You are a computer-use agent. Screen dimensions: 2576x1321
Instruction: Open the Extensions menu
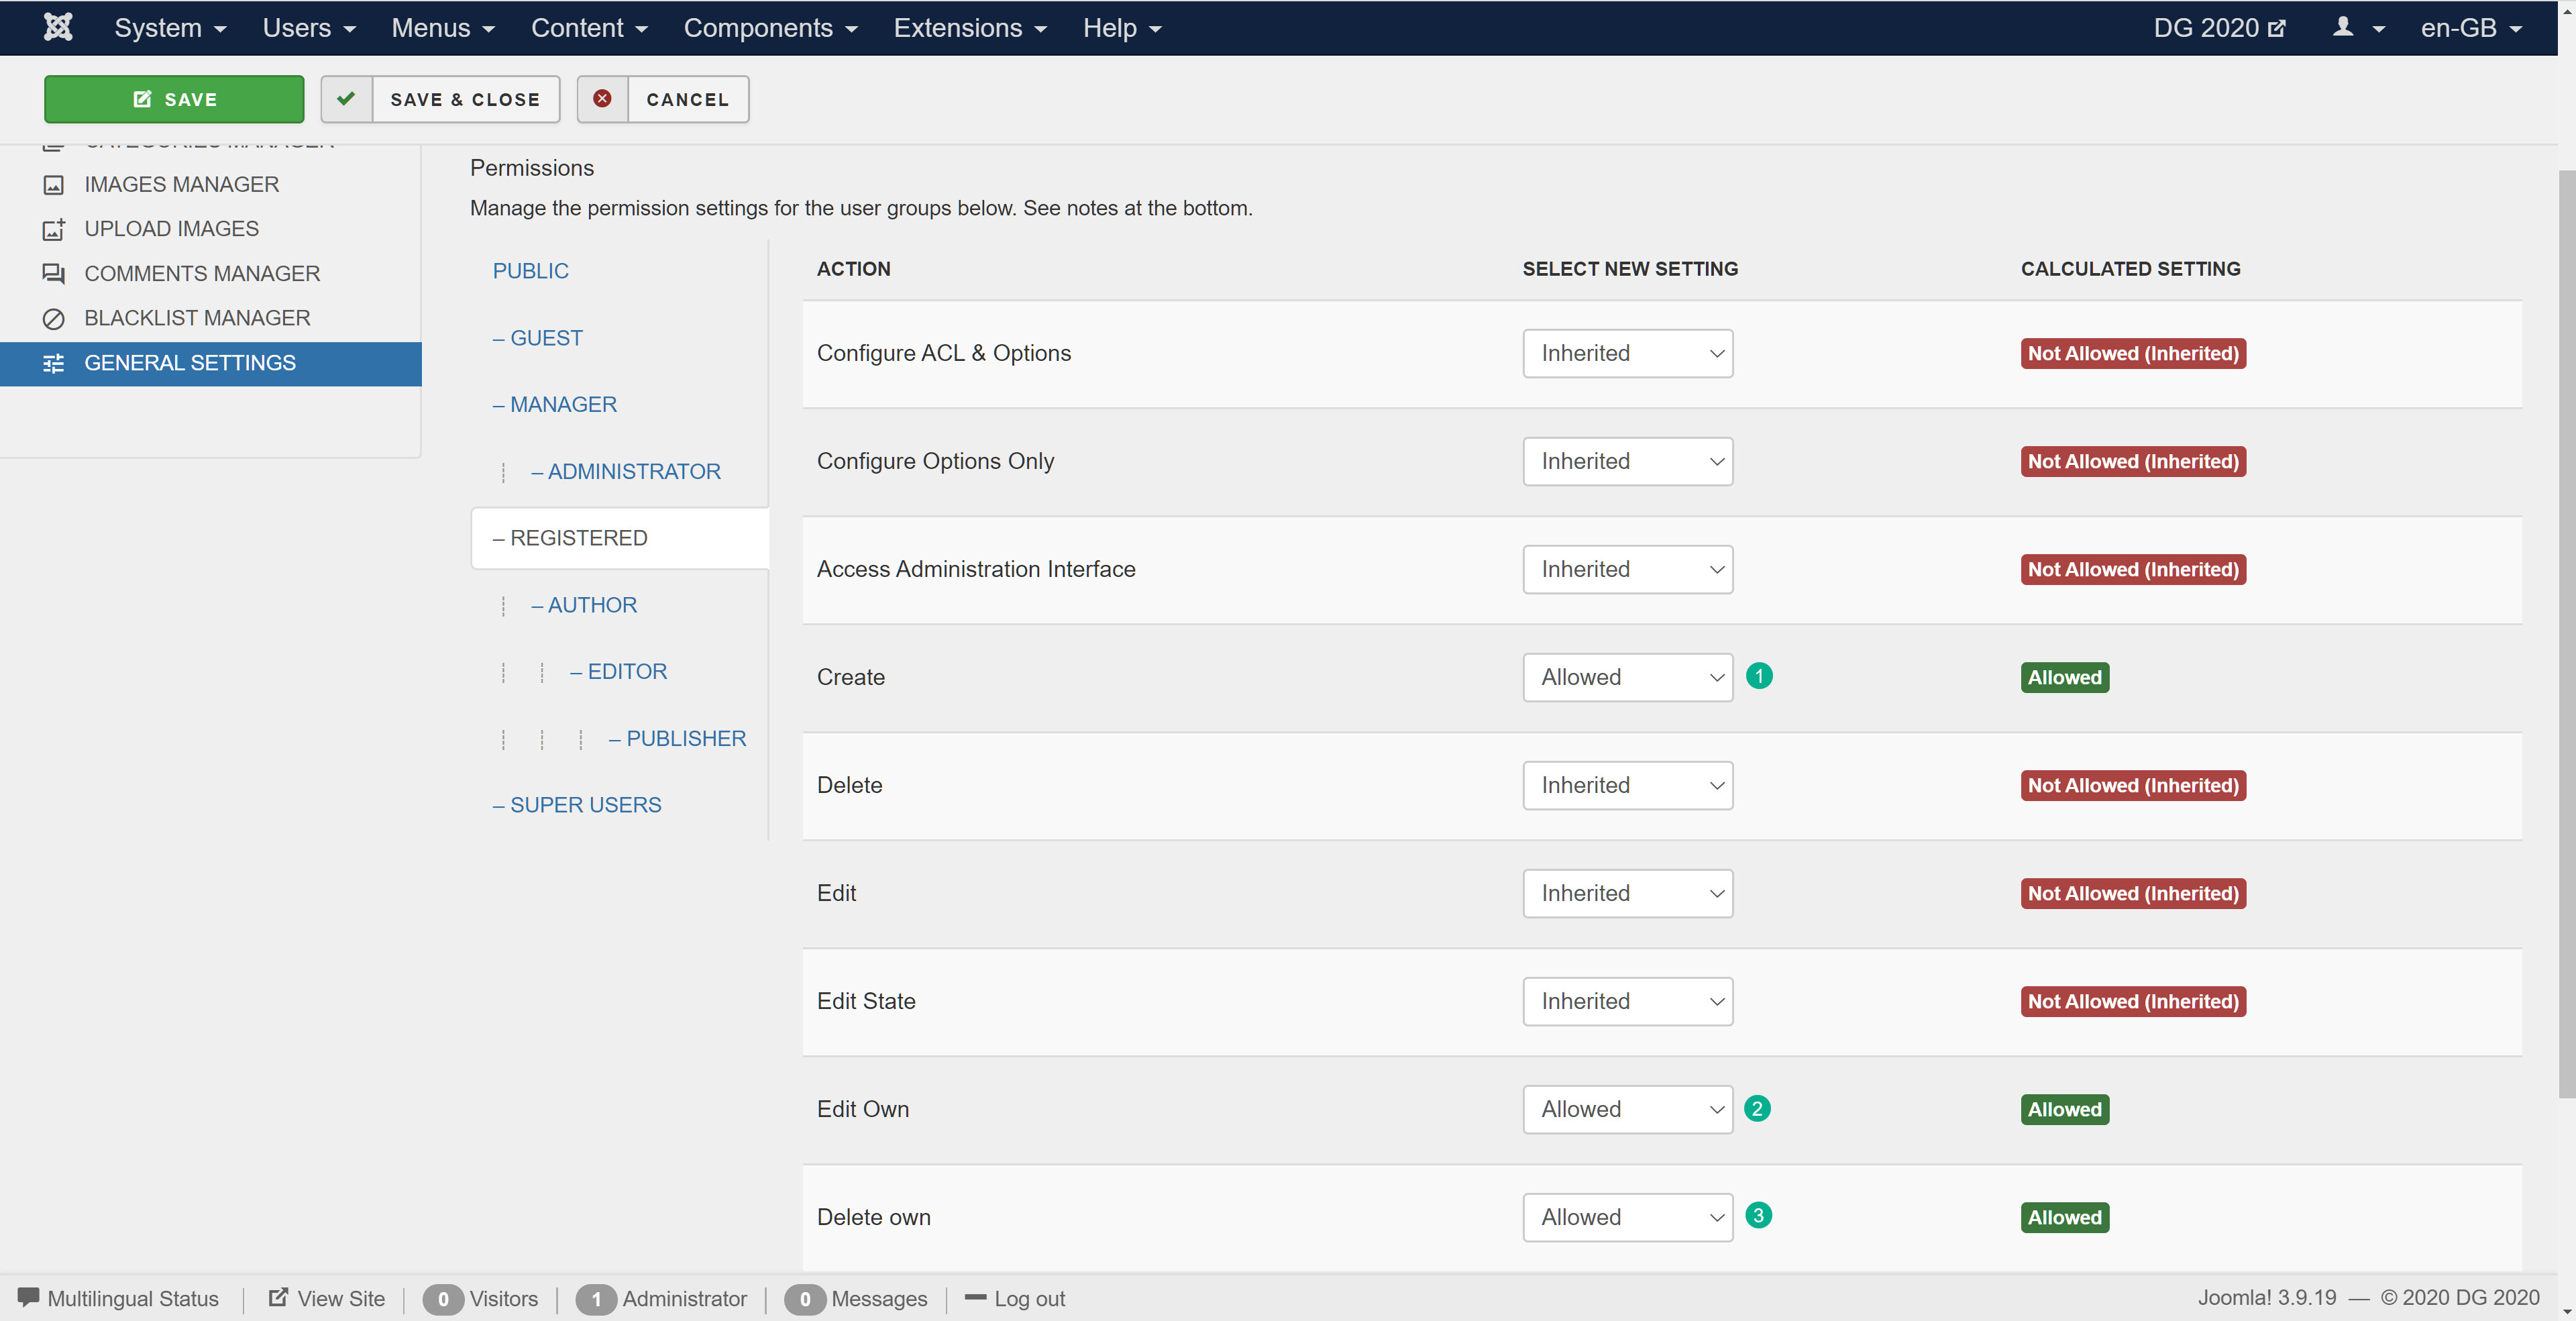(970, 28)
